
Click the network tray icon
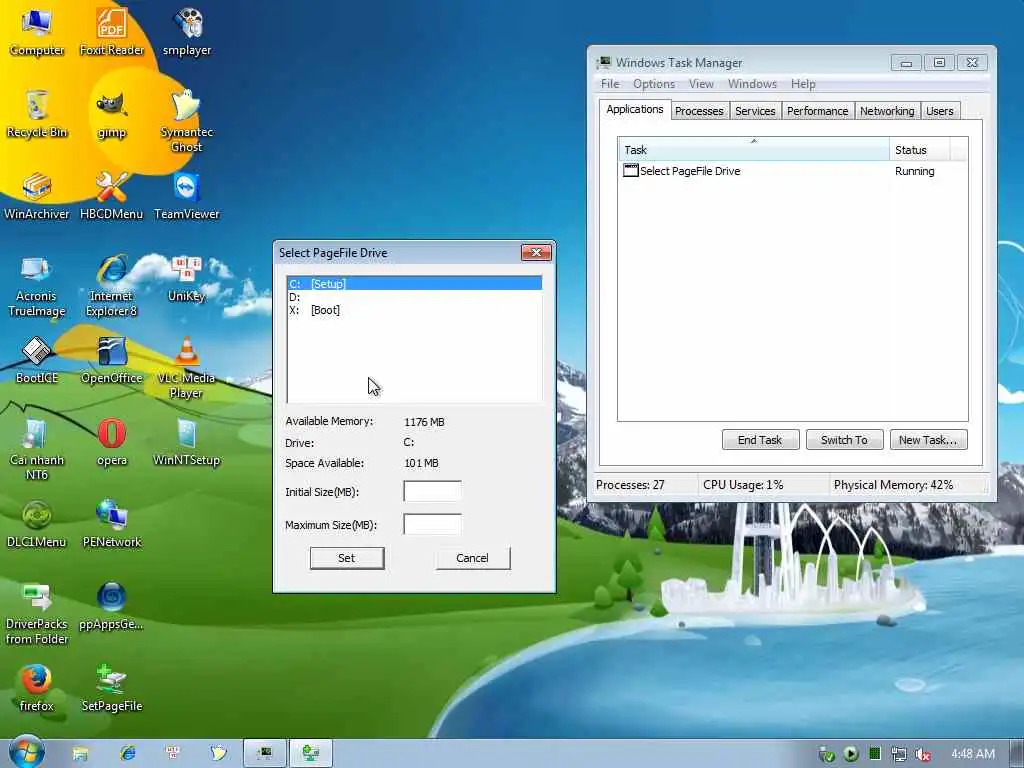point(899,754)
